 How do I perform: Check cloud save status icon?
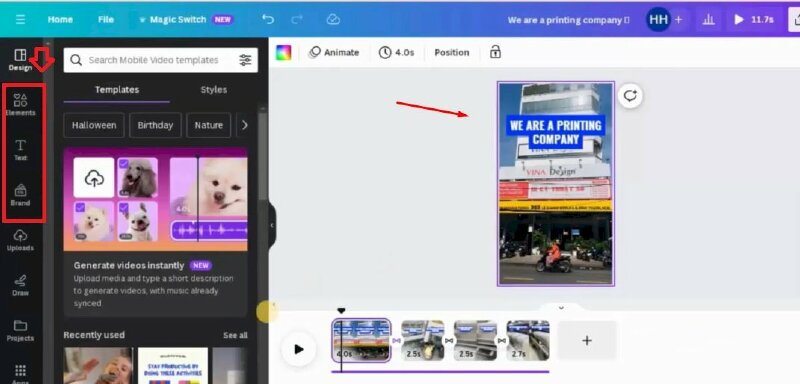[333, 19]
